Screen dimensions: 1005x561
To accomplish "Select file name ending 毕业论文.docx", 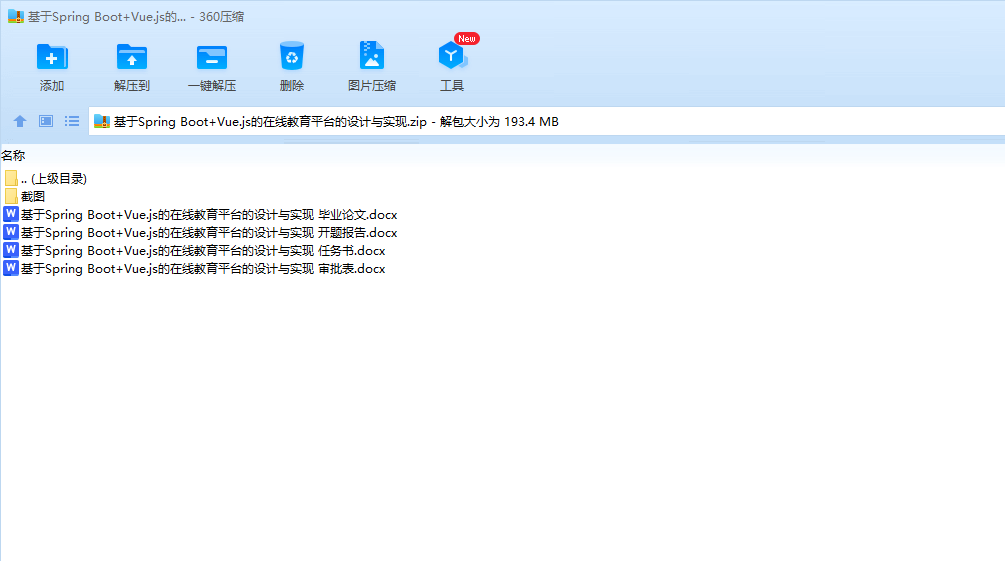I will click(209, 215).
